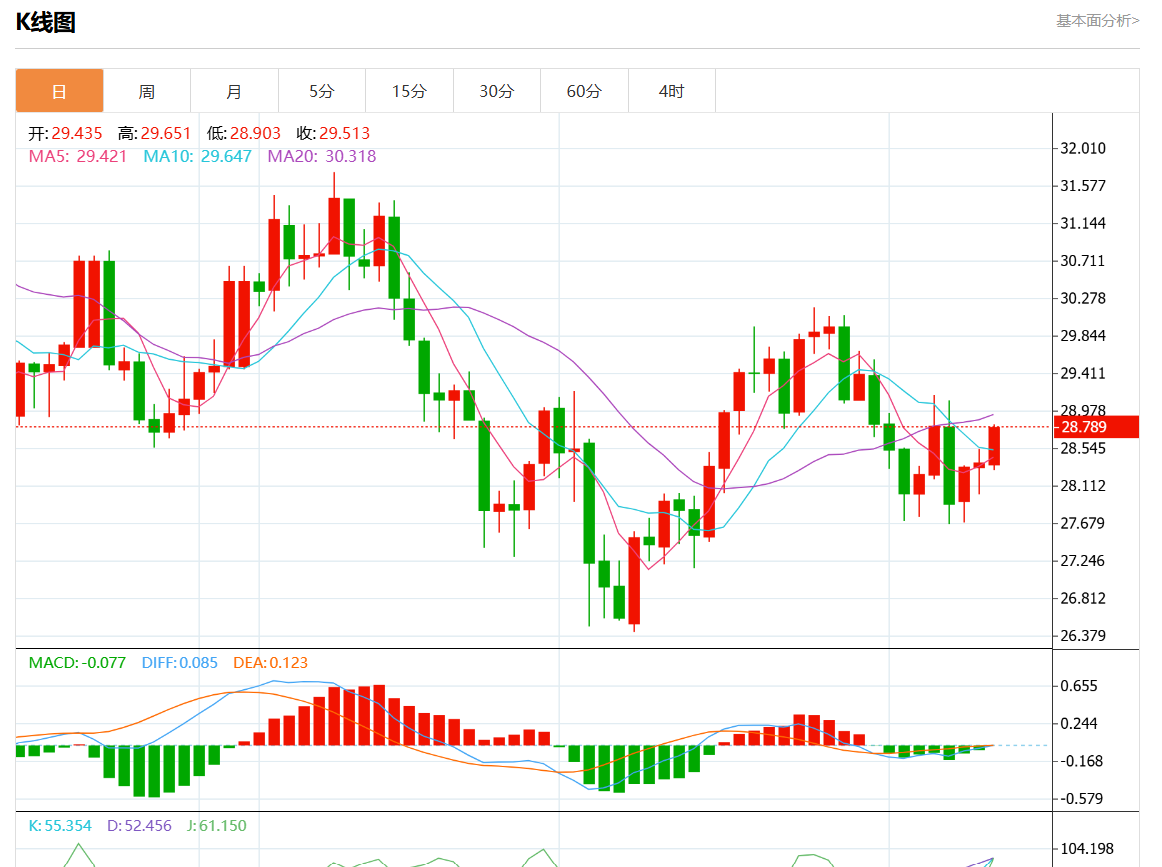
Task: Switch to the 月 monthly tab
Action: click(234, 91)
